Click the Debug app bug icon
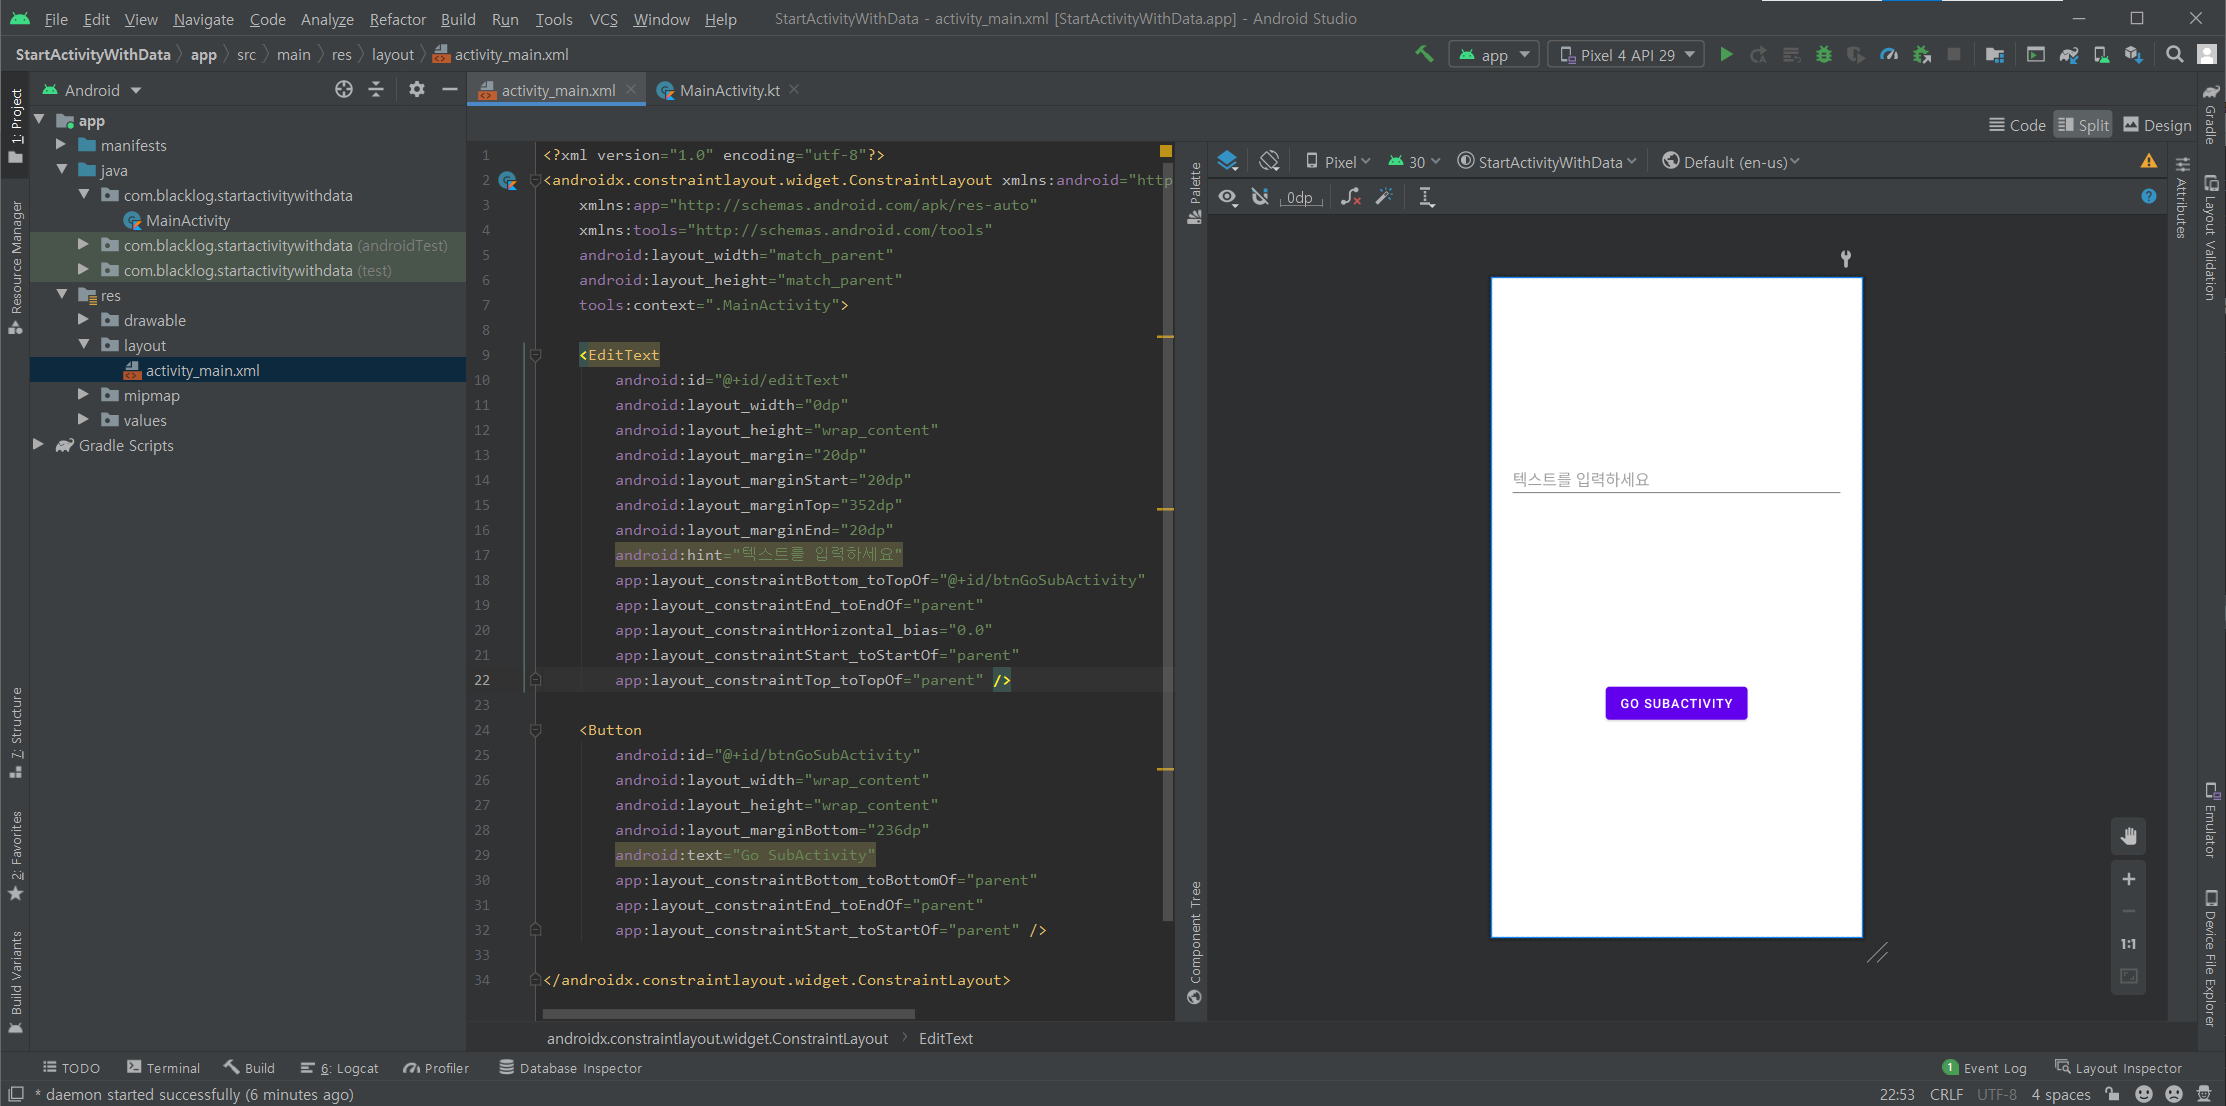Image resolution: width=2226 pixels, height=1106 pixels. [1824, 55]
